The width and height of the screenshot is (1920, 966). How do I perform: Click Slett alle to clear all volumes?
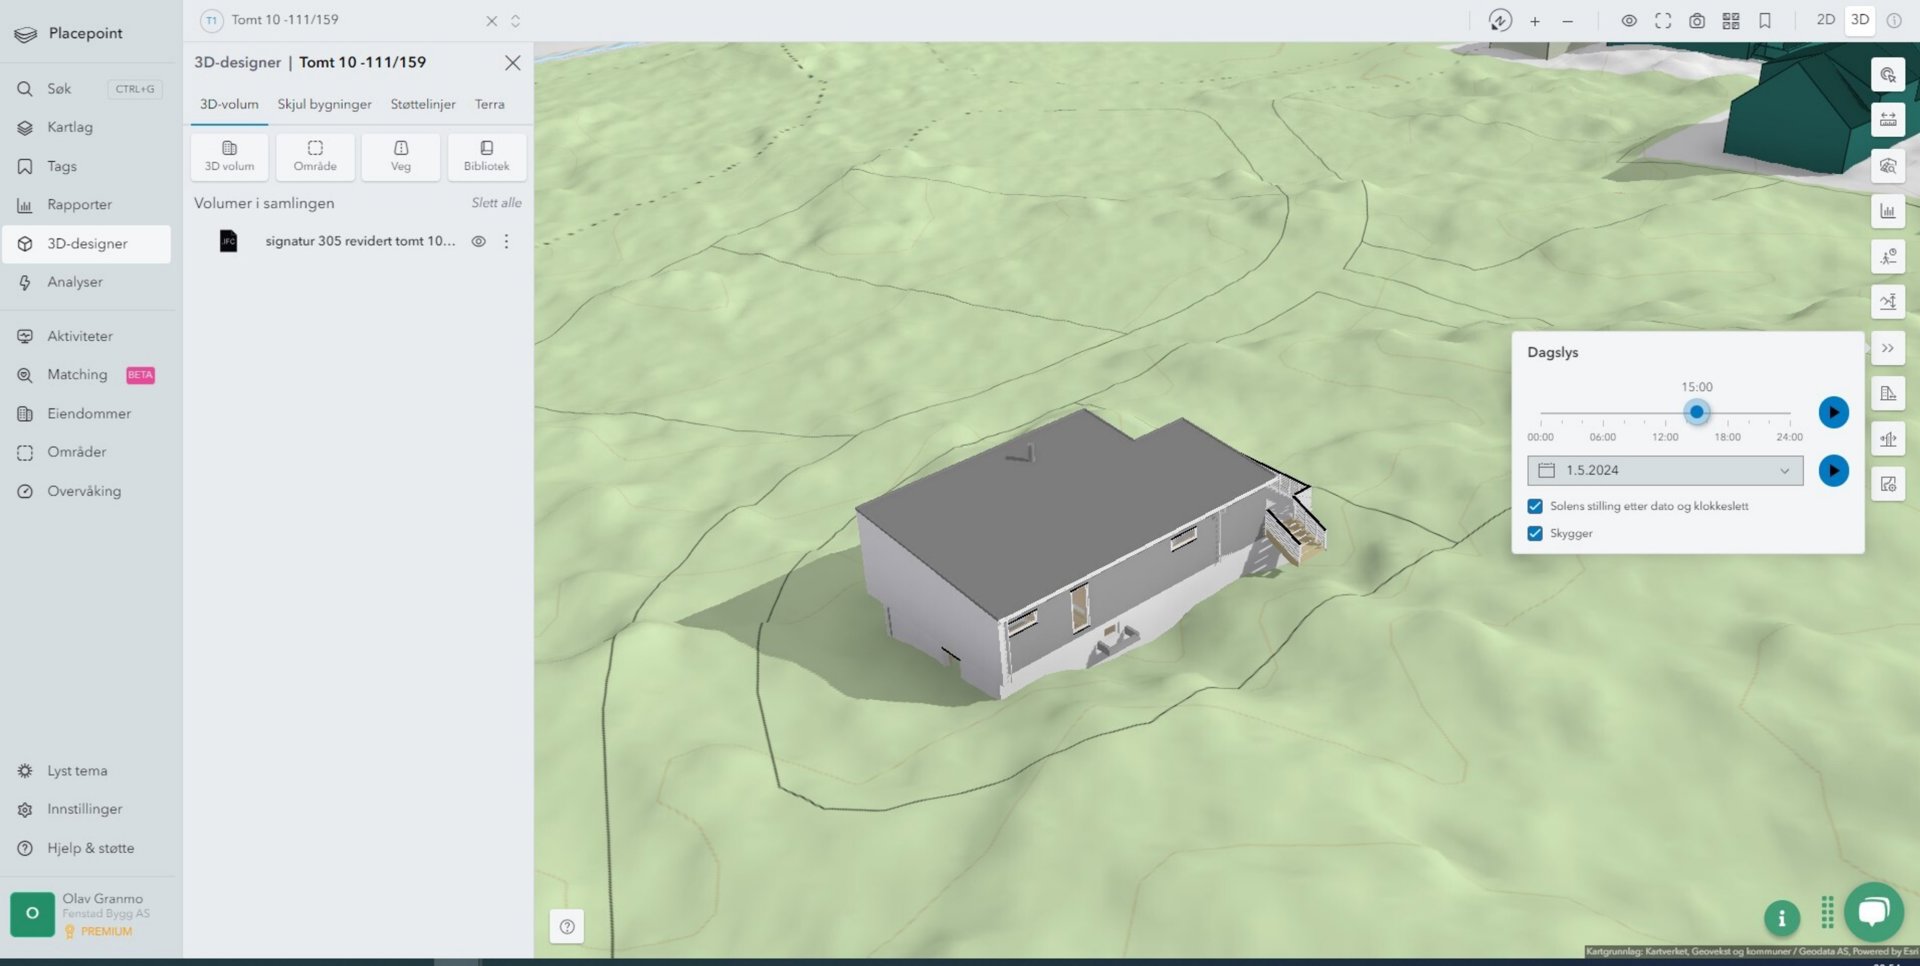[497, 203]
